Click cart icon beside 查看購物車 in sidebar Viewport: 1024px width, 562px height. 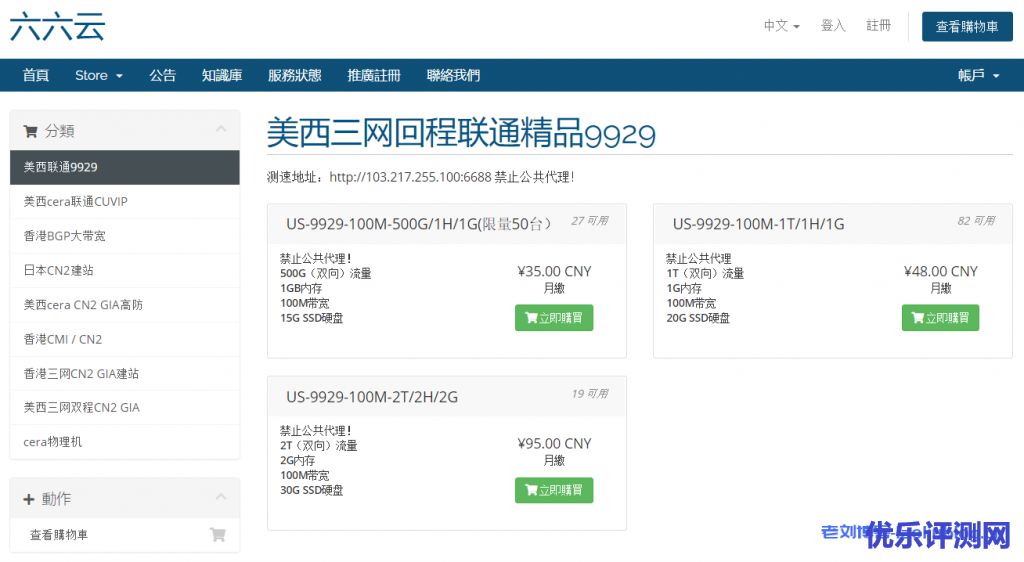point(217,535)
